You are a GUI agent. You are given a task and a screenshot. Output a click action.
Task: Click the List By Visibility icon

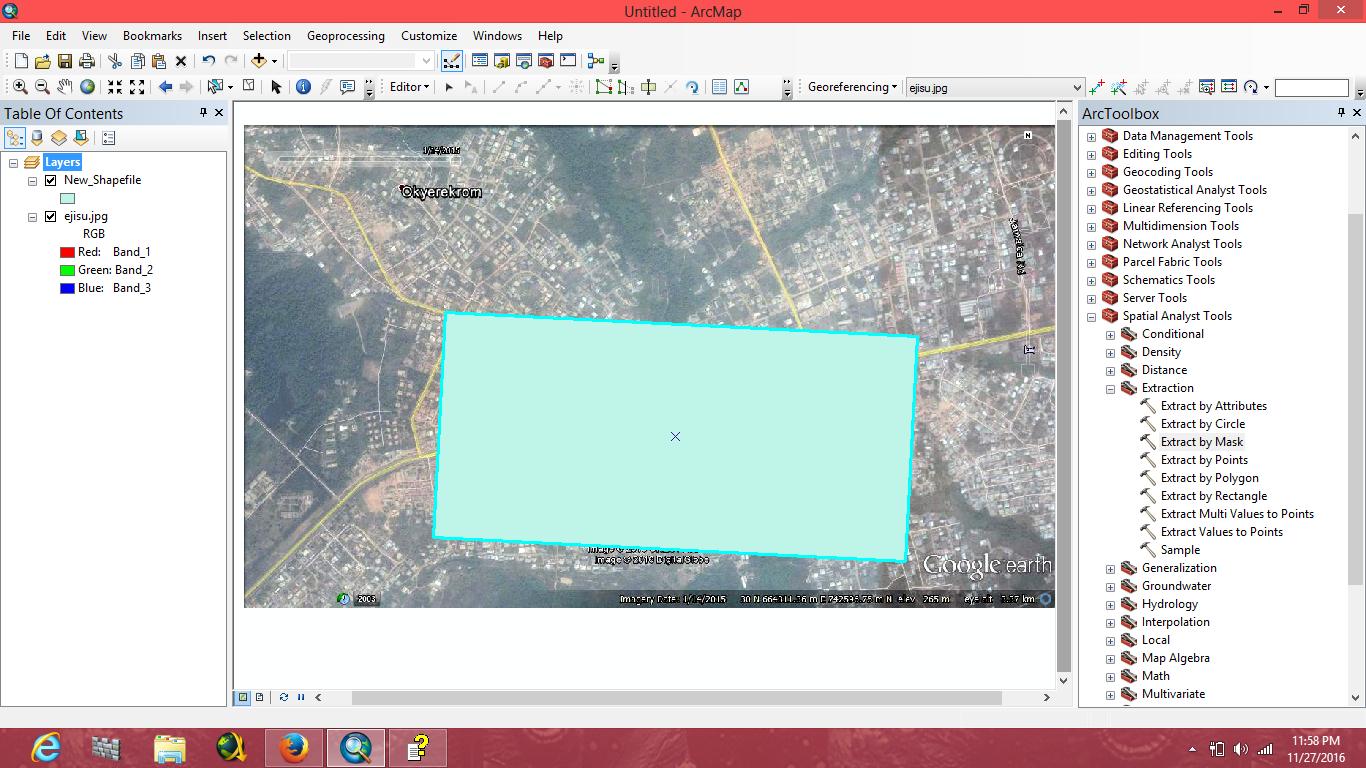[59, 138]
